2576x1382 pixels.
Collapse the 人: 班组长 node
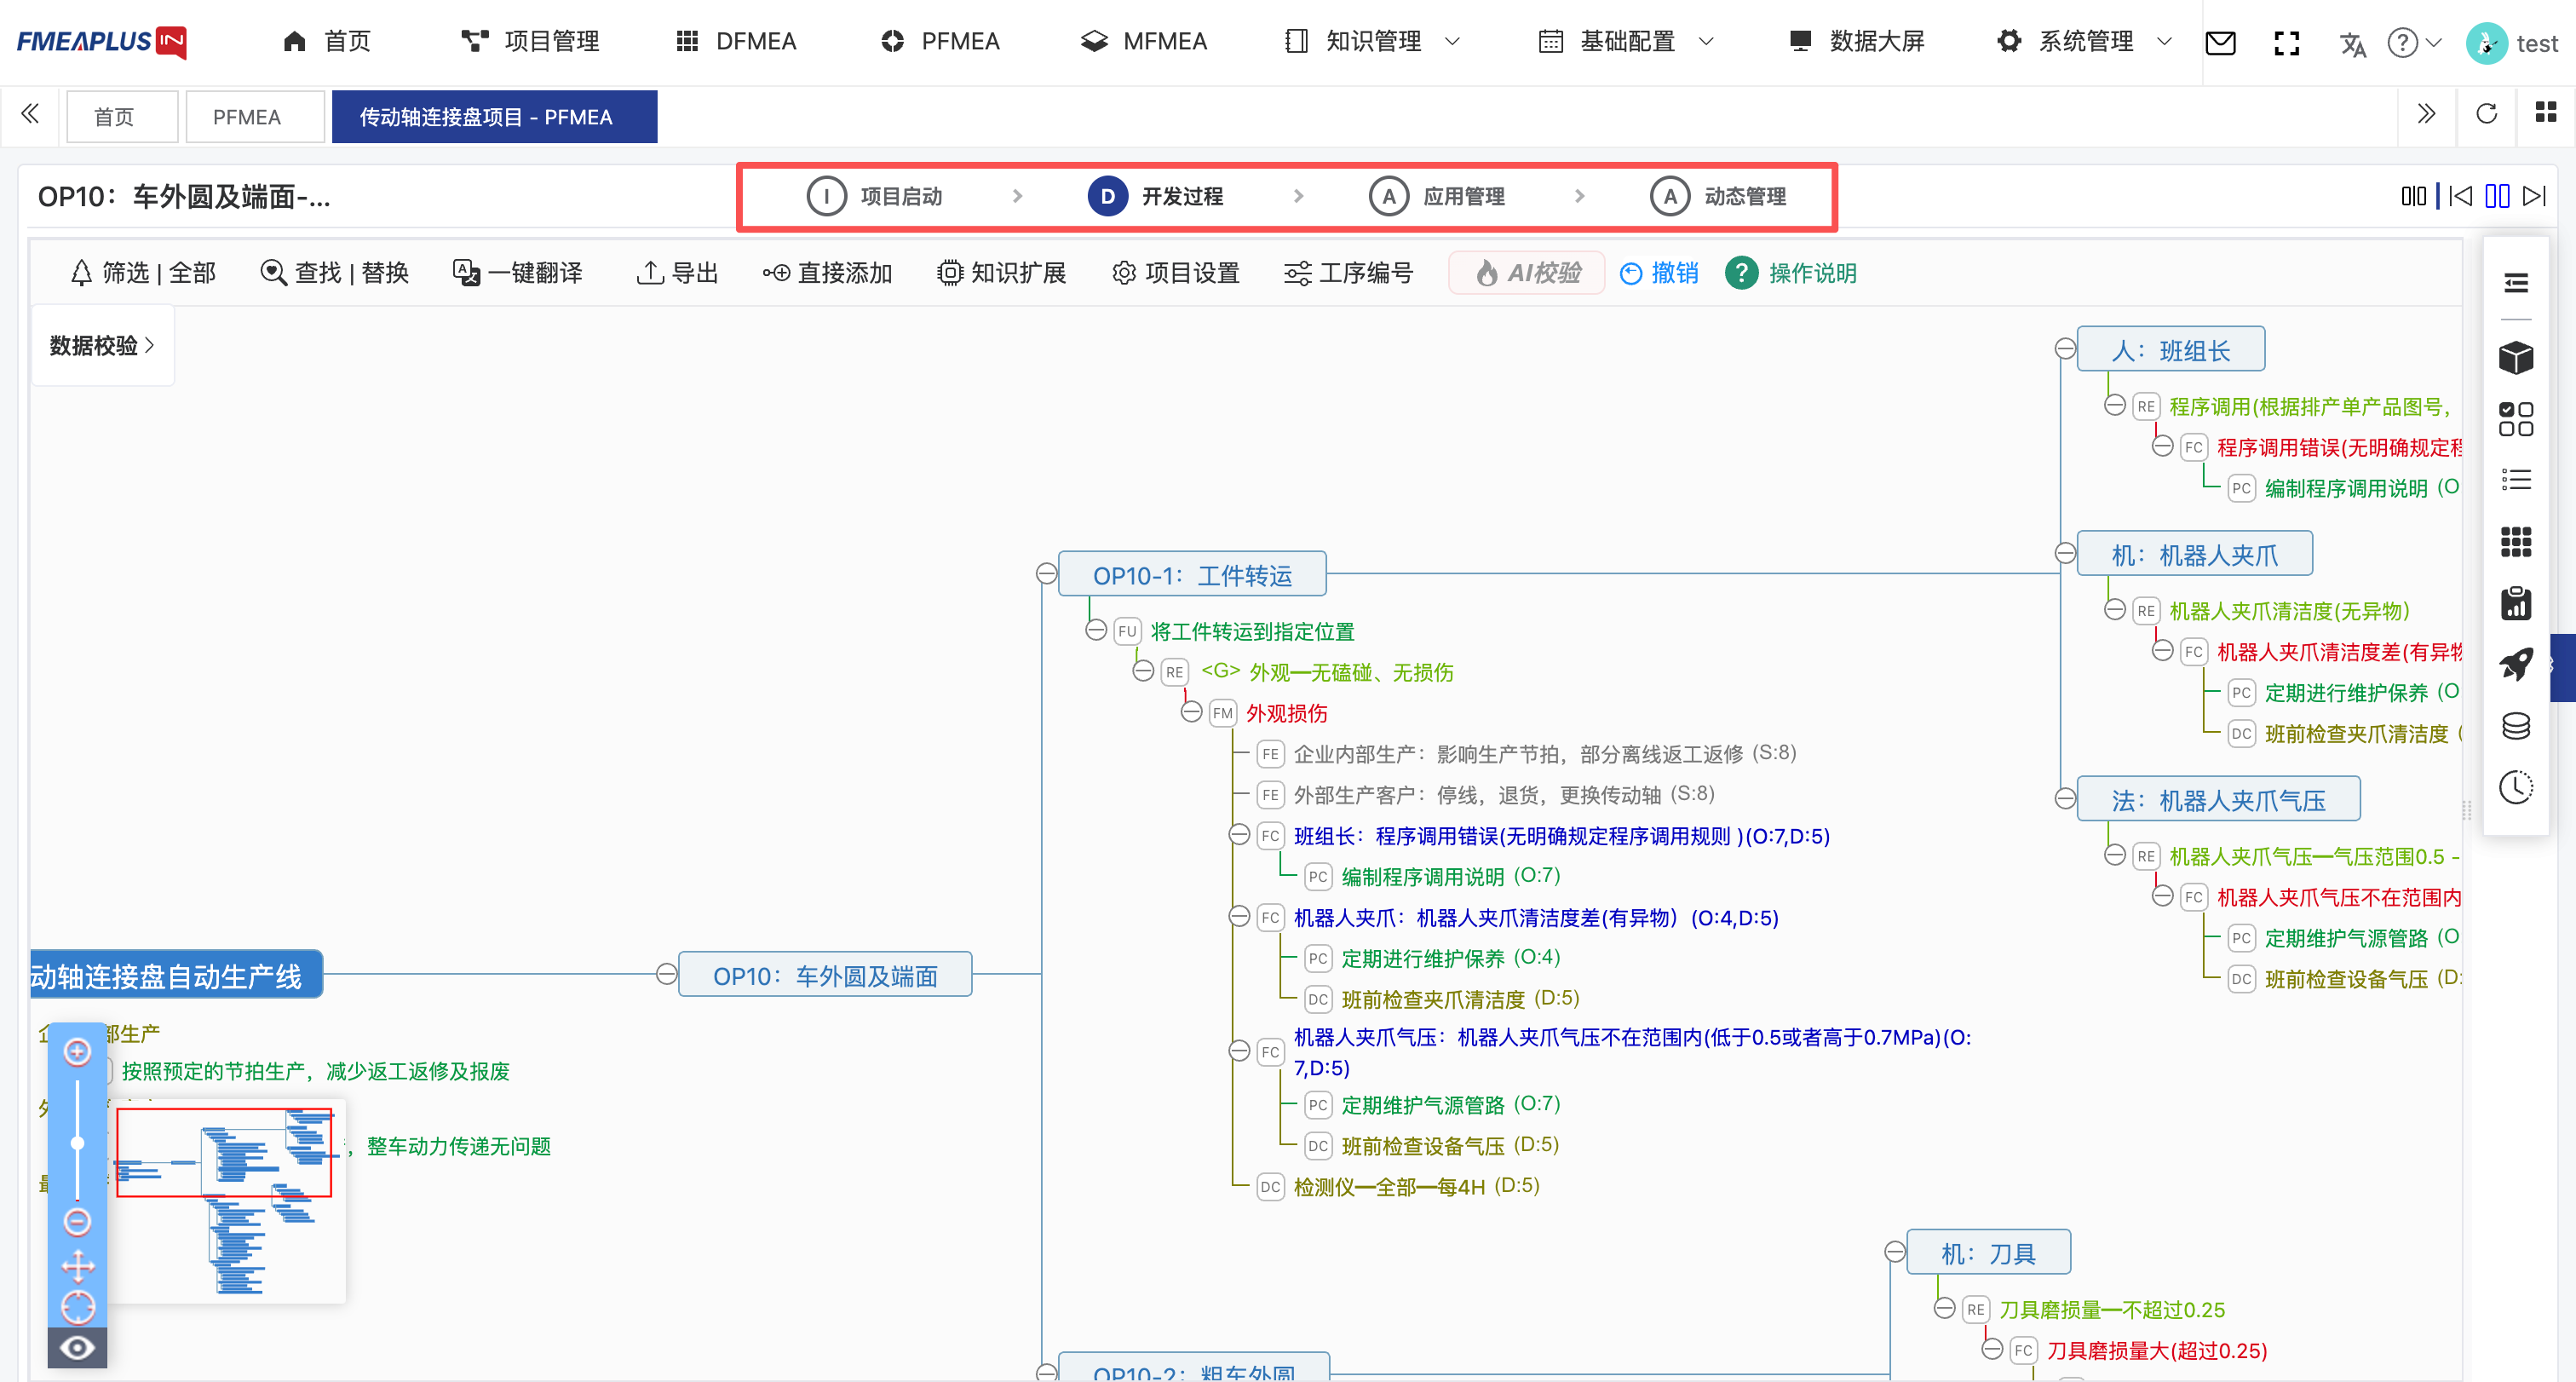[2065, 348]
